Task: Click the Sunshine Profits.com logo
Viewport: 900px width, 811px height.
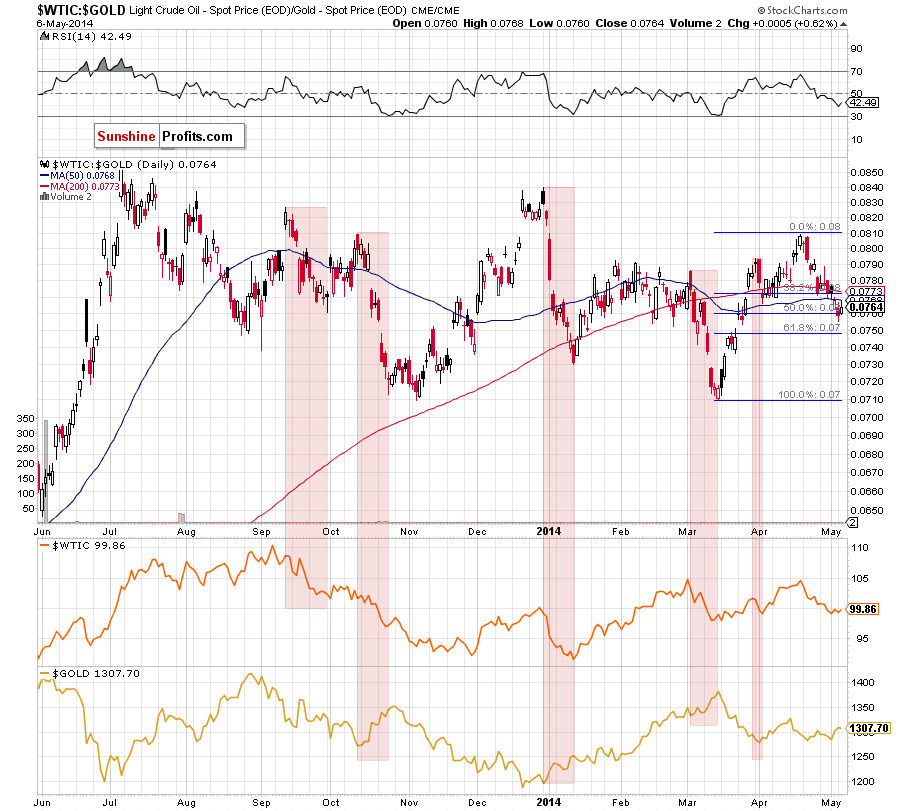Action: click(x=169, y=136)
